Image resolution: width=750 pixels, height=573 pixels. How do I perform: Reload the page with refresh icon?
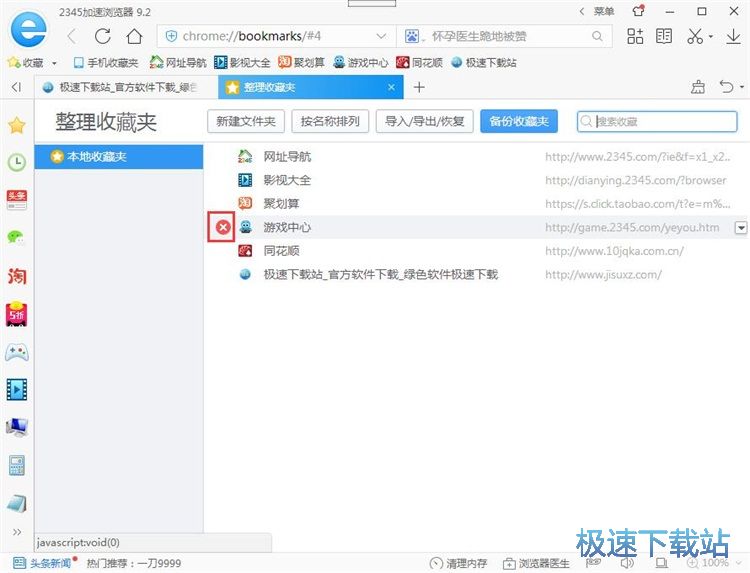102,36
